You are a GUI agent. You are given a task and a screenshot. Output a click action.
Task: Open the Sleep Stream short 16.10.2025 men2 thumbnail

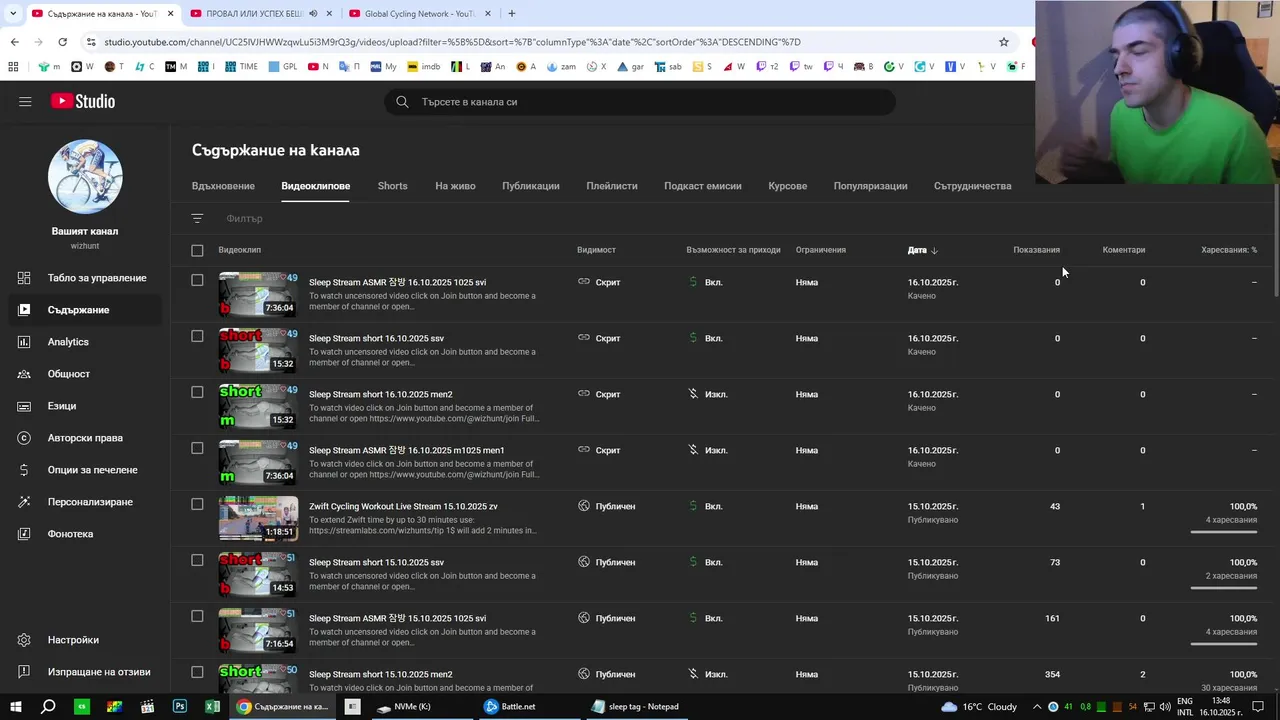(259, 406)
